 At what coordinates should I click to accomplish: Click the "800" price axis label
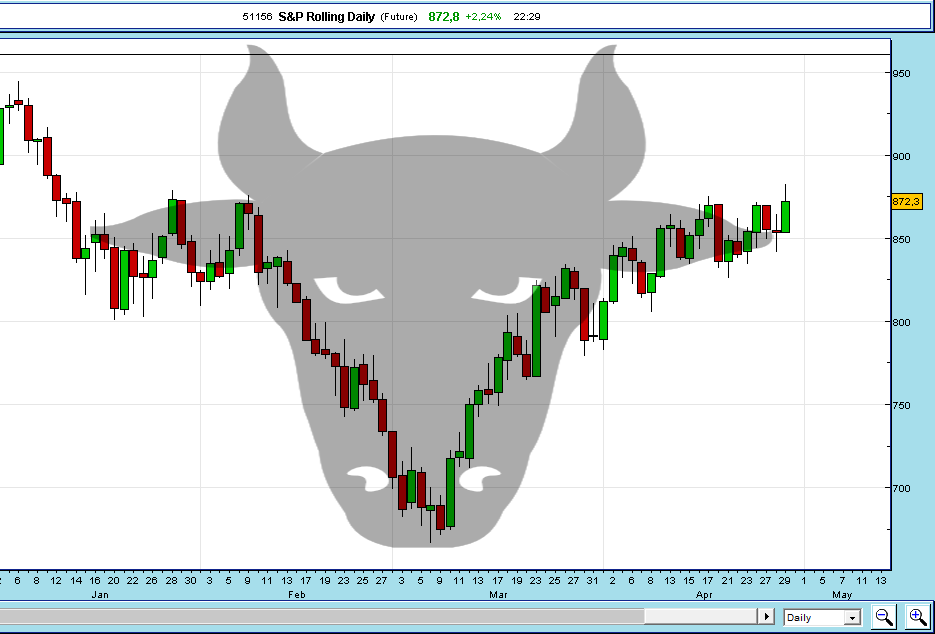pyautogui.click(x=901, y=322)
